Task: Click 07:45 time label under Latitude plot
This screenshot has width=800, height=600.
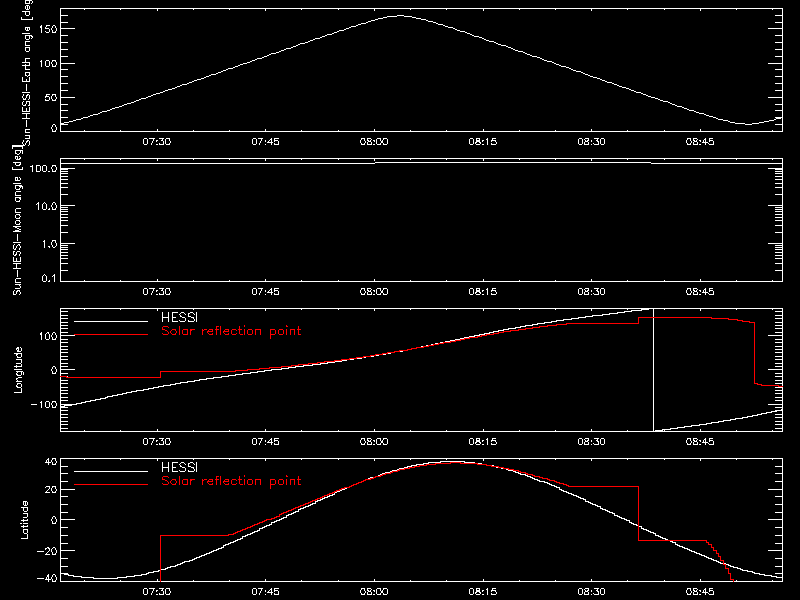Action: [x=265, y=592]
